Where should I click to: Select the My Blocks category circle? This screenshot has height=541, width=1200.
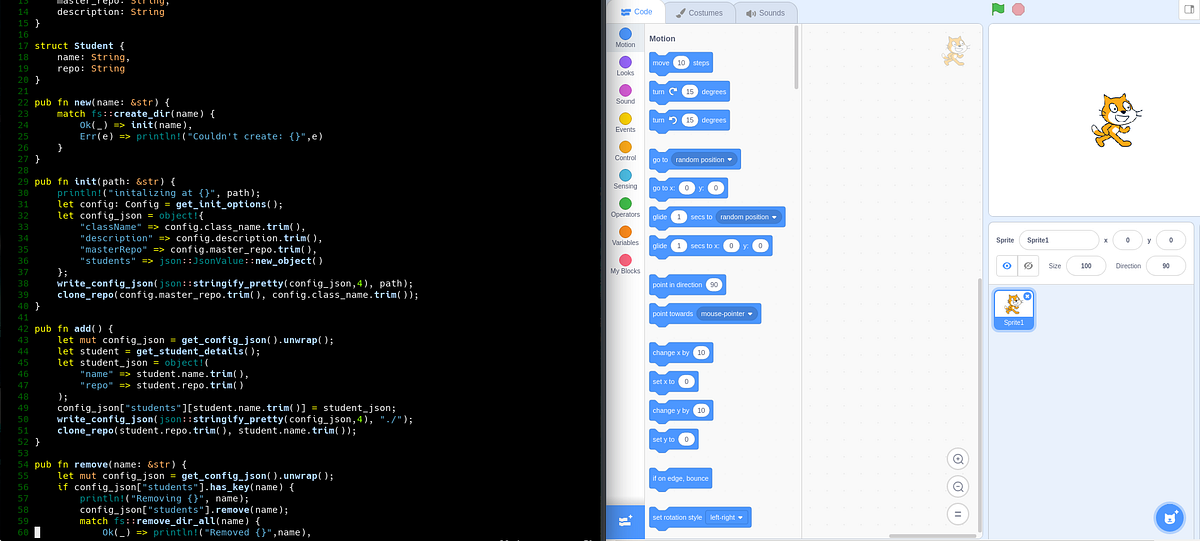(x=625, y=260)
